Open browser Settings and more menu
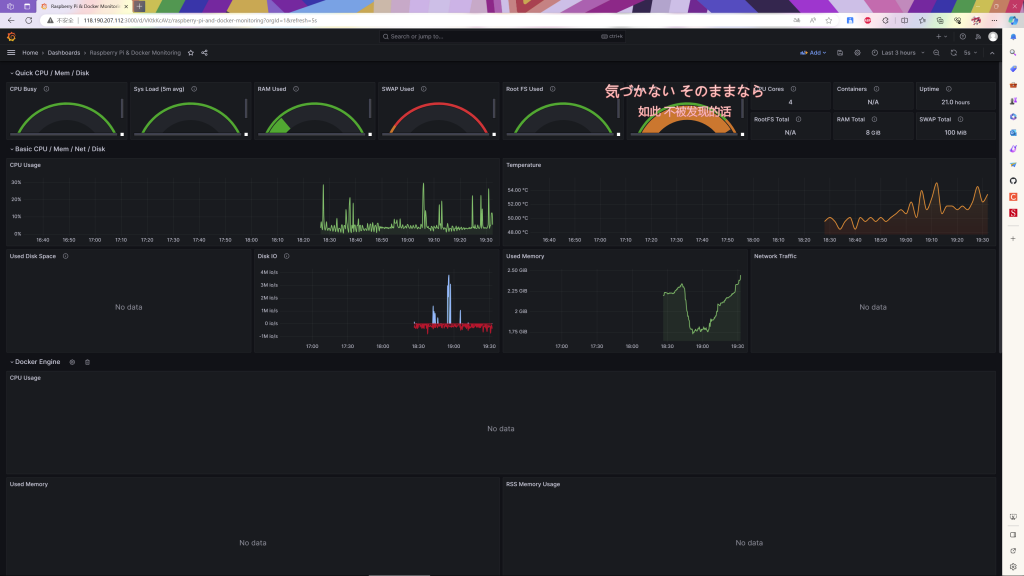1024x576 pixels. 994,20
